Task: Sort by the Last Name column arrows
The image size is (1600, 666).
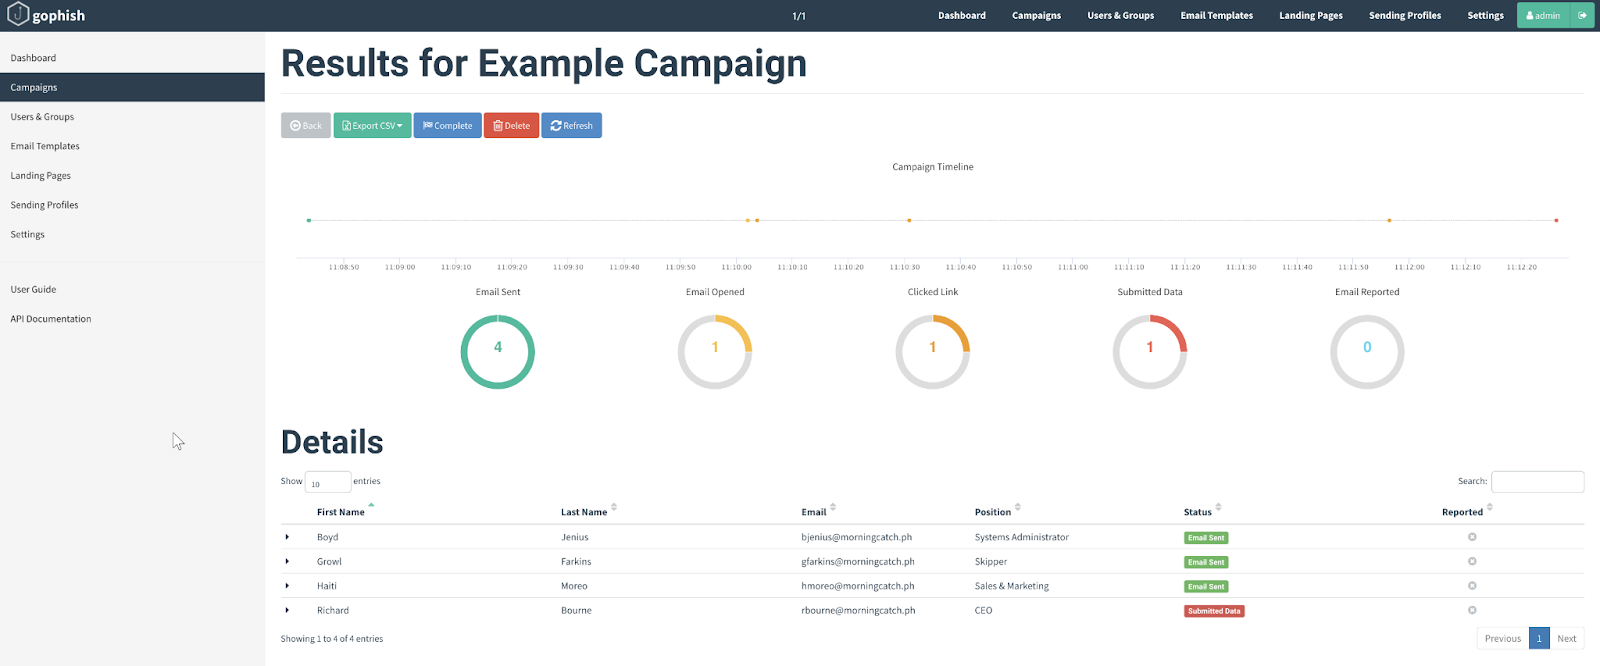Action: coord(614,508)
